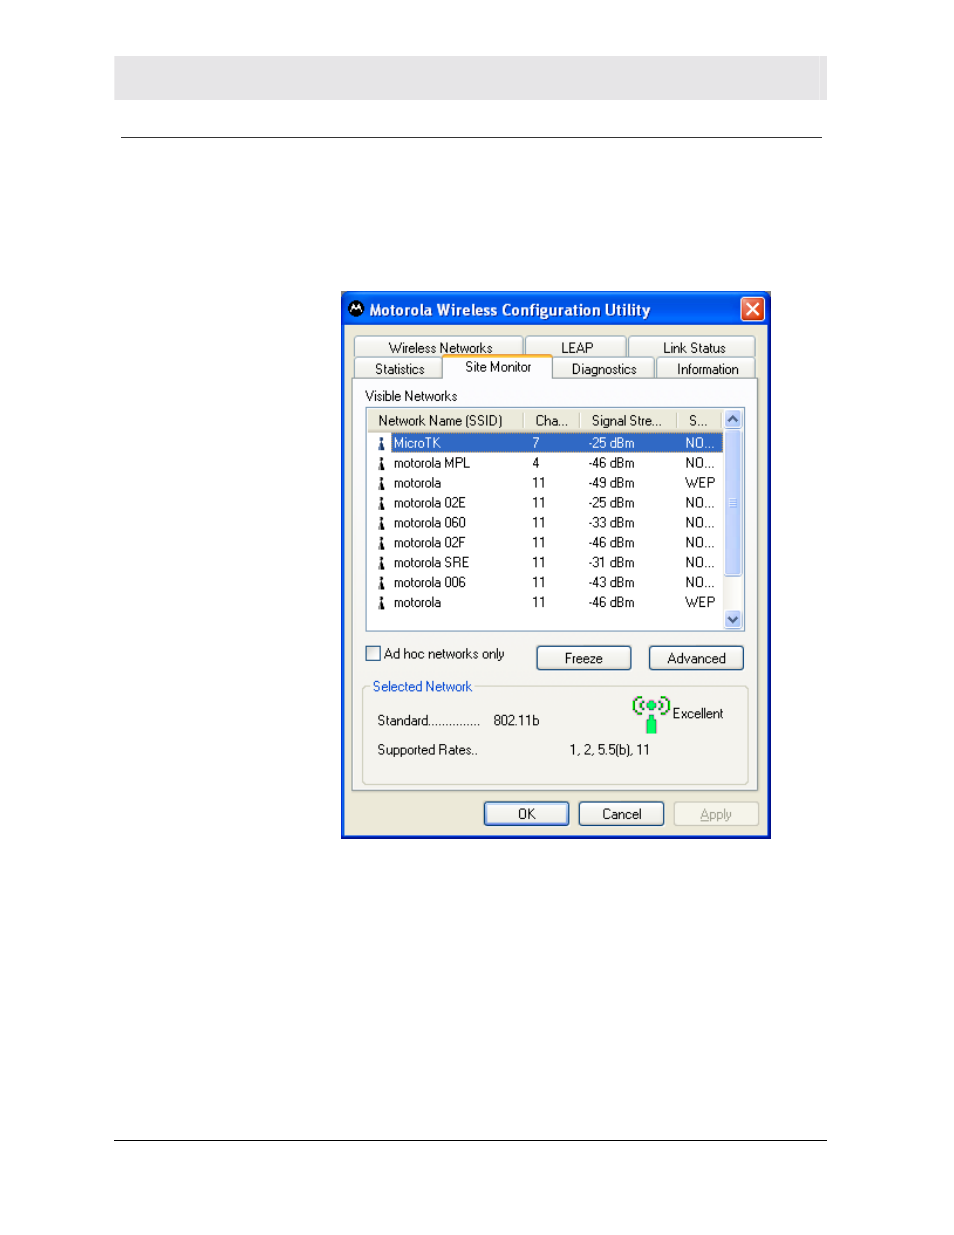Image resolution: width=954 pixels, height=1235 pixels.
Task: Click -33 dBm signal value
Action: click(611, 523)
